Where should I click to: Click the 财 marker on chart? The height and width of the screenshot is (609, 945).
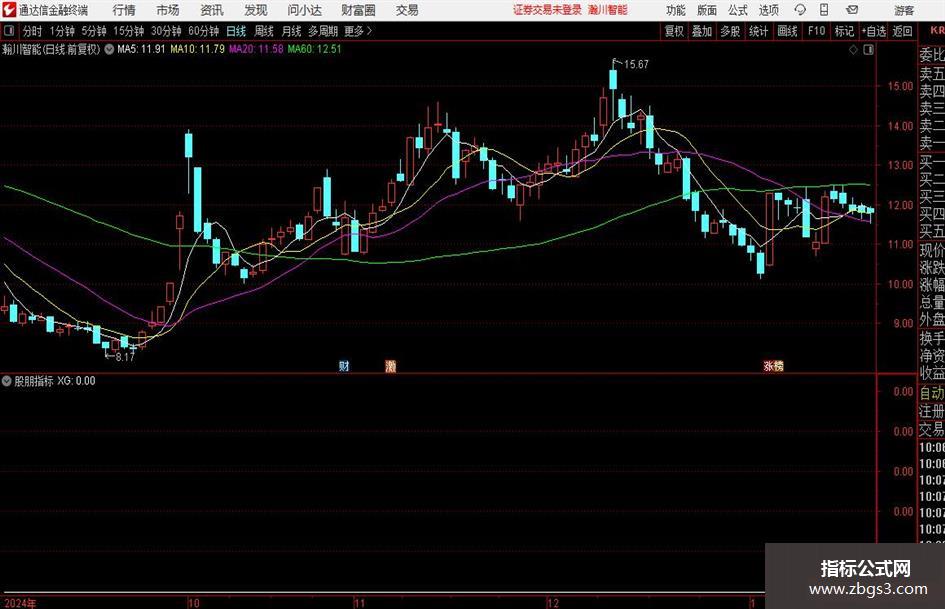344,365
